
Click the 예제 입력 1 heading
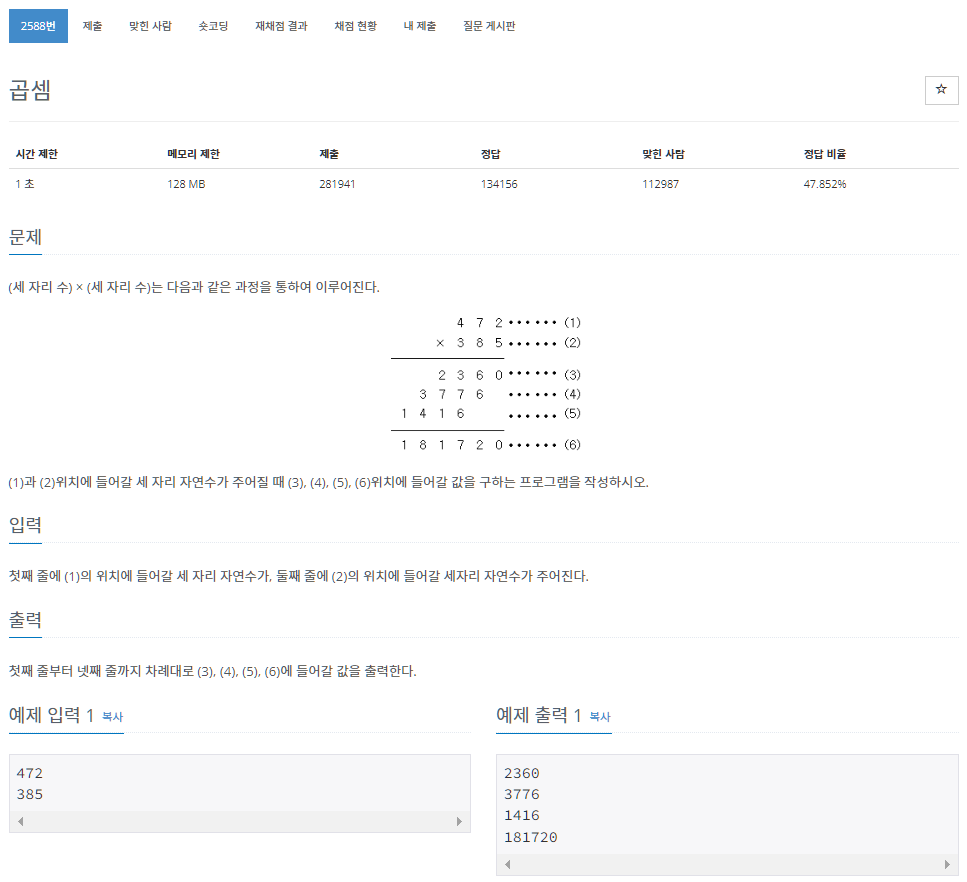click(x=51, y=715)
